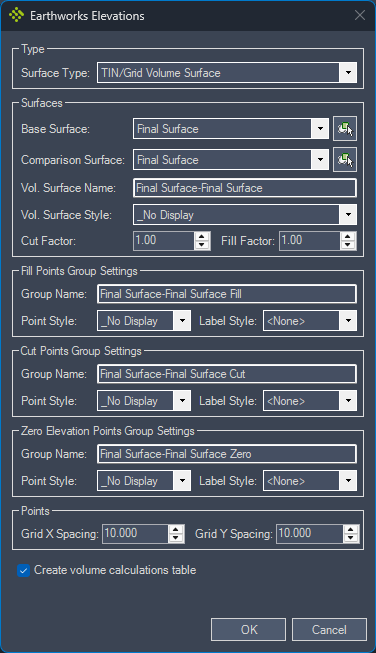Viewport: 376px width, 653px height.
Task: Click Cancel to dismiss dialog
Action: pos(329,629)
